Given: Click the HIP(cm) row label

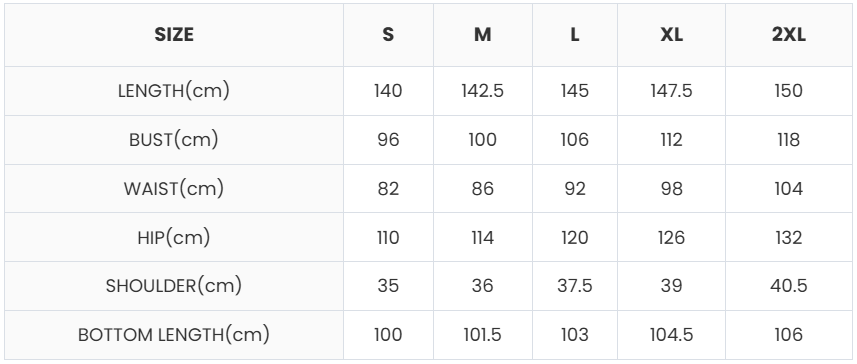Looking at the screenshot, I should point(174,237).
